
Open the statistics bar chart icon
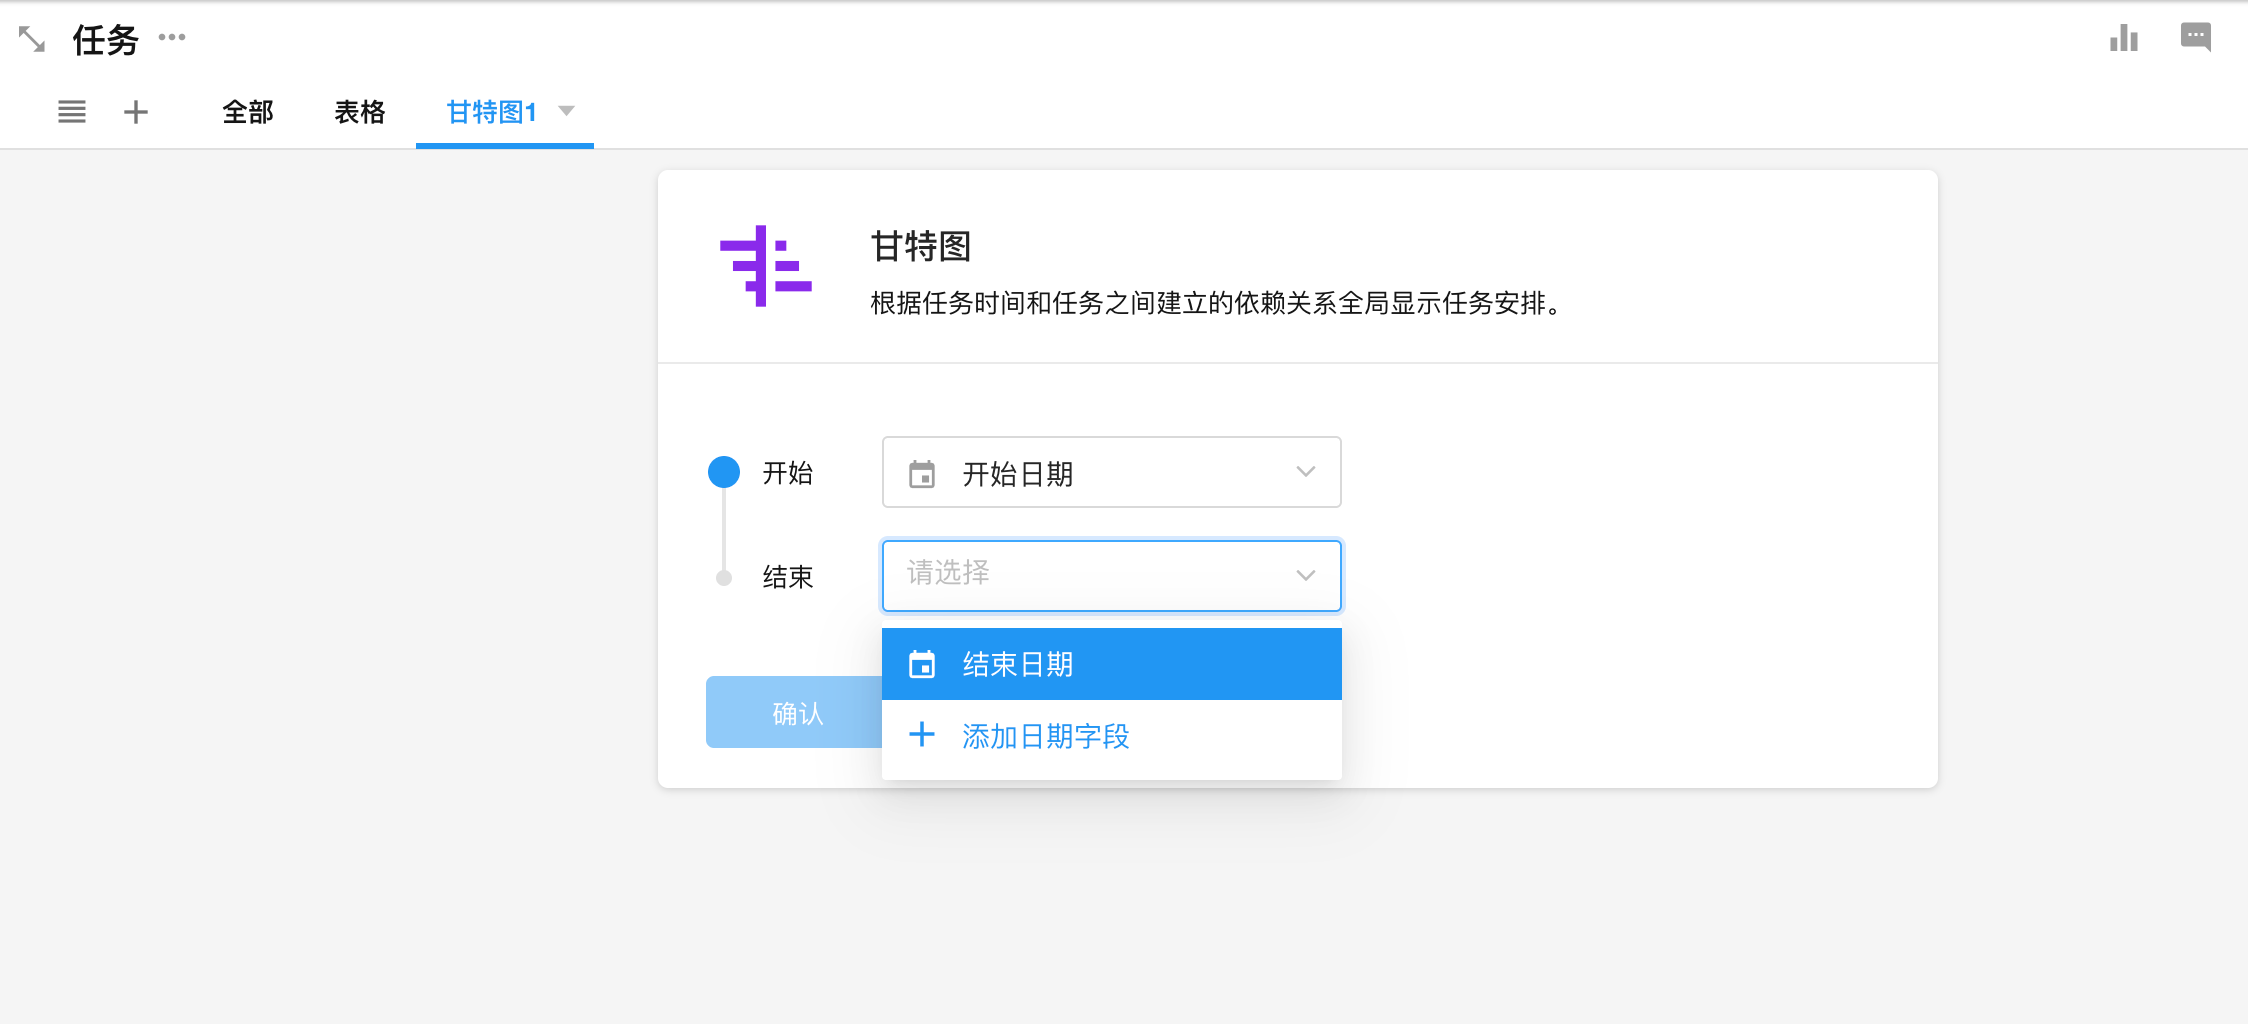tap(2123, 39)
